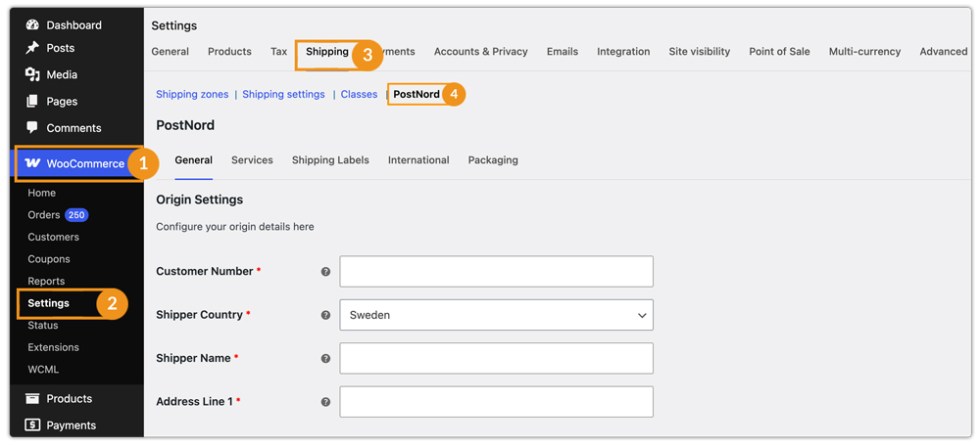Viewport: 980px width, 445px height.
Task: Click the Orders 250 count badge
Action: click(76, 215)
